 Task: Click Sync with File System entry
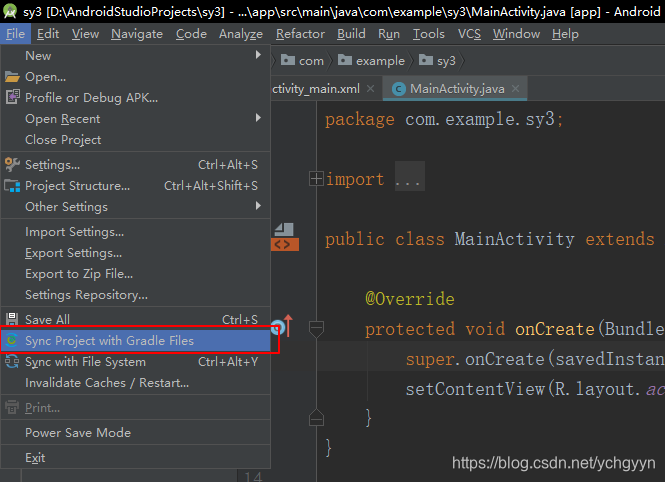click(x=136, y=362)
